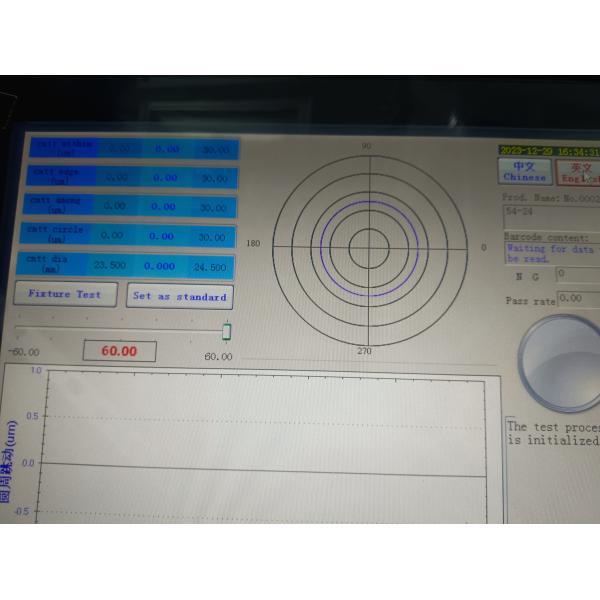This screenshot has height=600, width=600.
Task: Click the 270 degree polar label
Action: (x=364, y=351)
